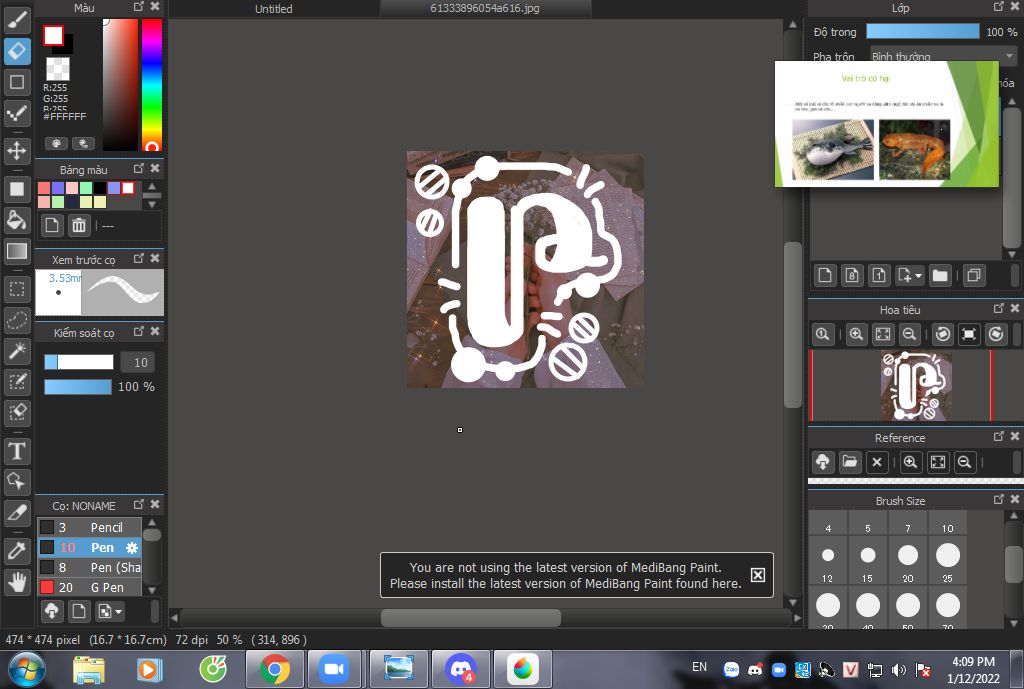
Task: Float the Màu color panel
Action: coord(138,7)
